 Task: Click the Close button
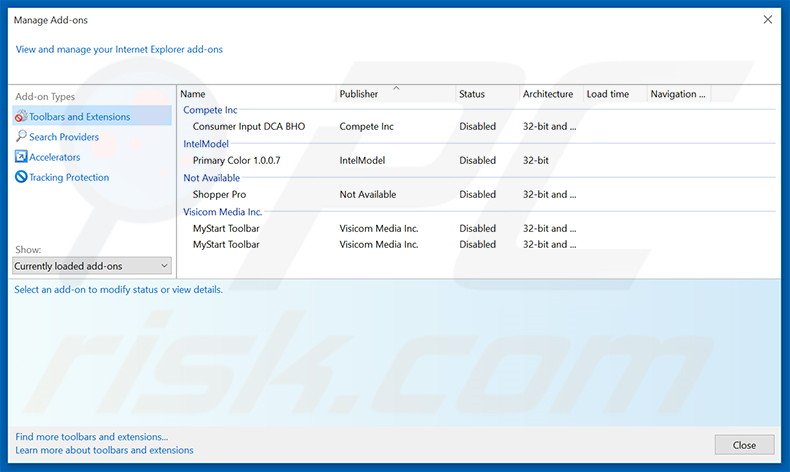pos(744,445)
